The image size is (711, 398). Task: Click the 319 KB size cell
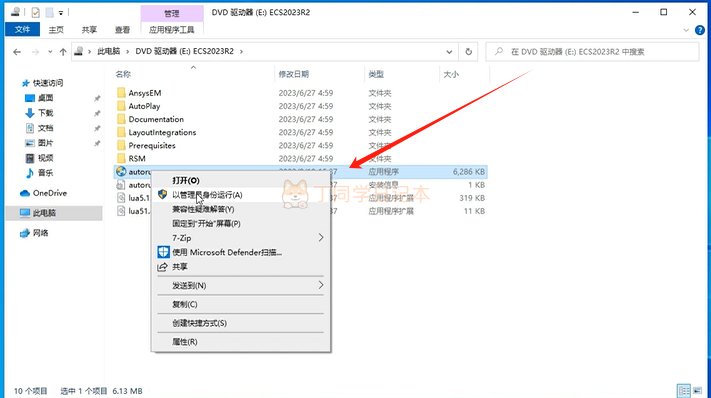point(472,198)
